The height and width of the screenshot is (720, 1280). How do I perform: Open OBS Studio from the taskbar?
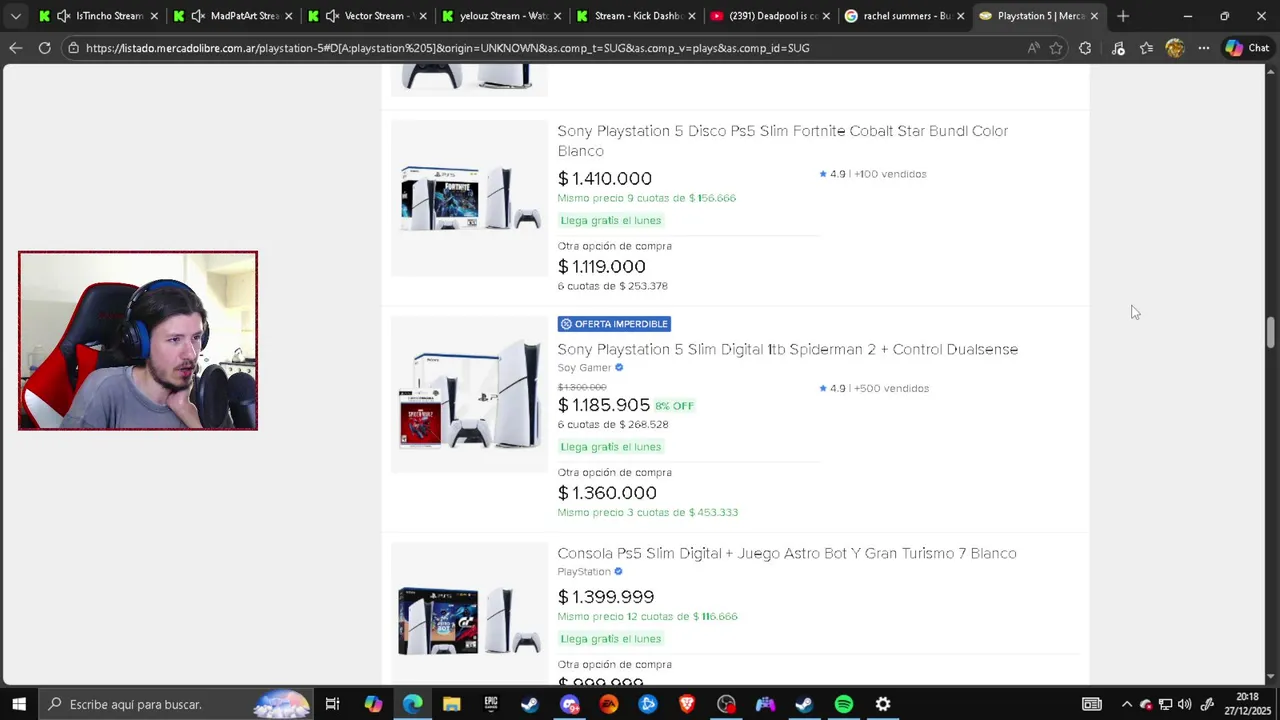point(726,704)
